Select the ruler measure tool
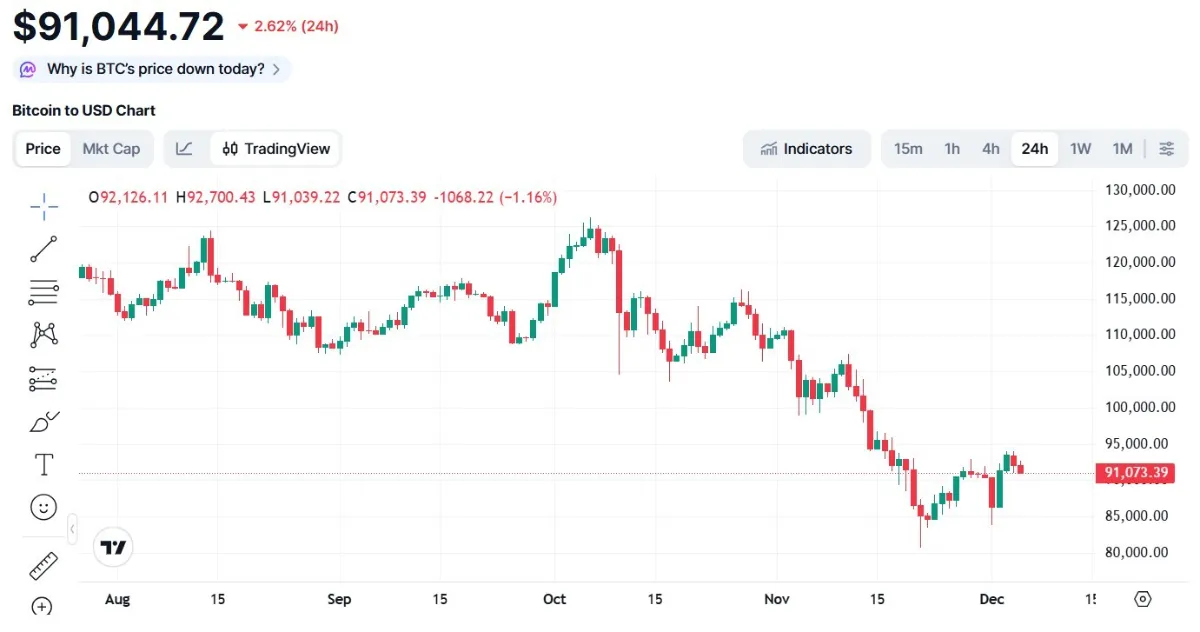The width and height of the screenshot is (1200, 632). (44, 567)
